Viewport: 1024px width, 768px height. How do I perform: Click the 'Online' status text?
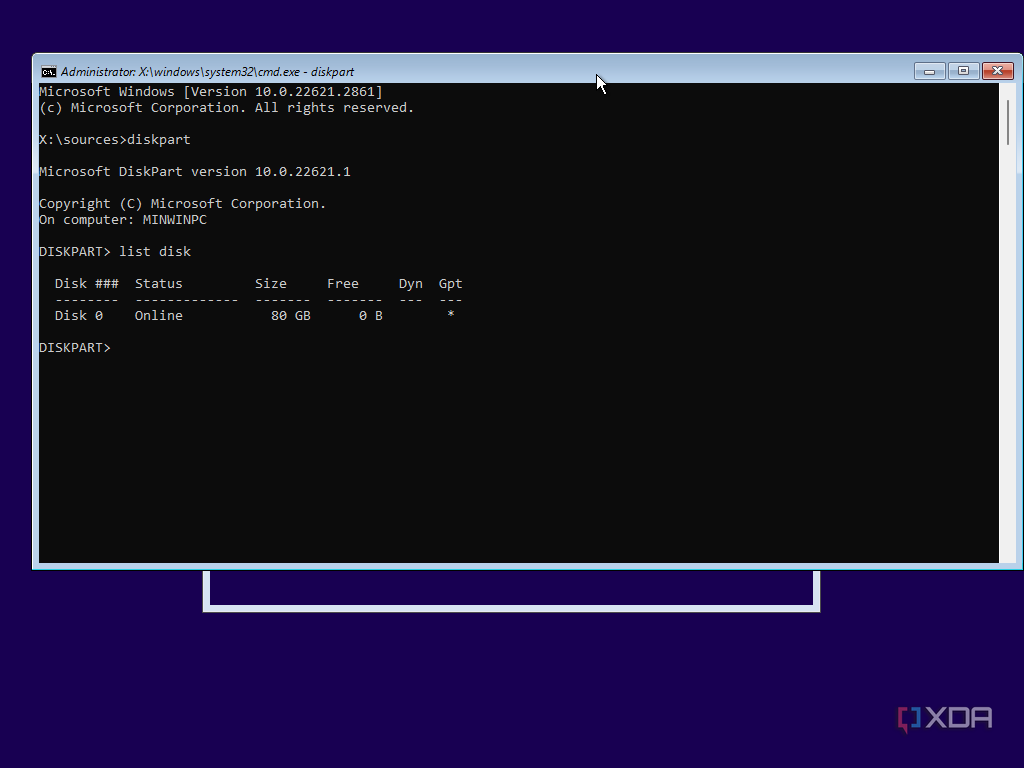point(158,315)
